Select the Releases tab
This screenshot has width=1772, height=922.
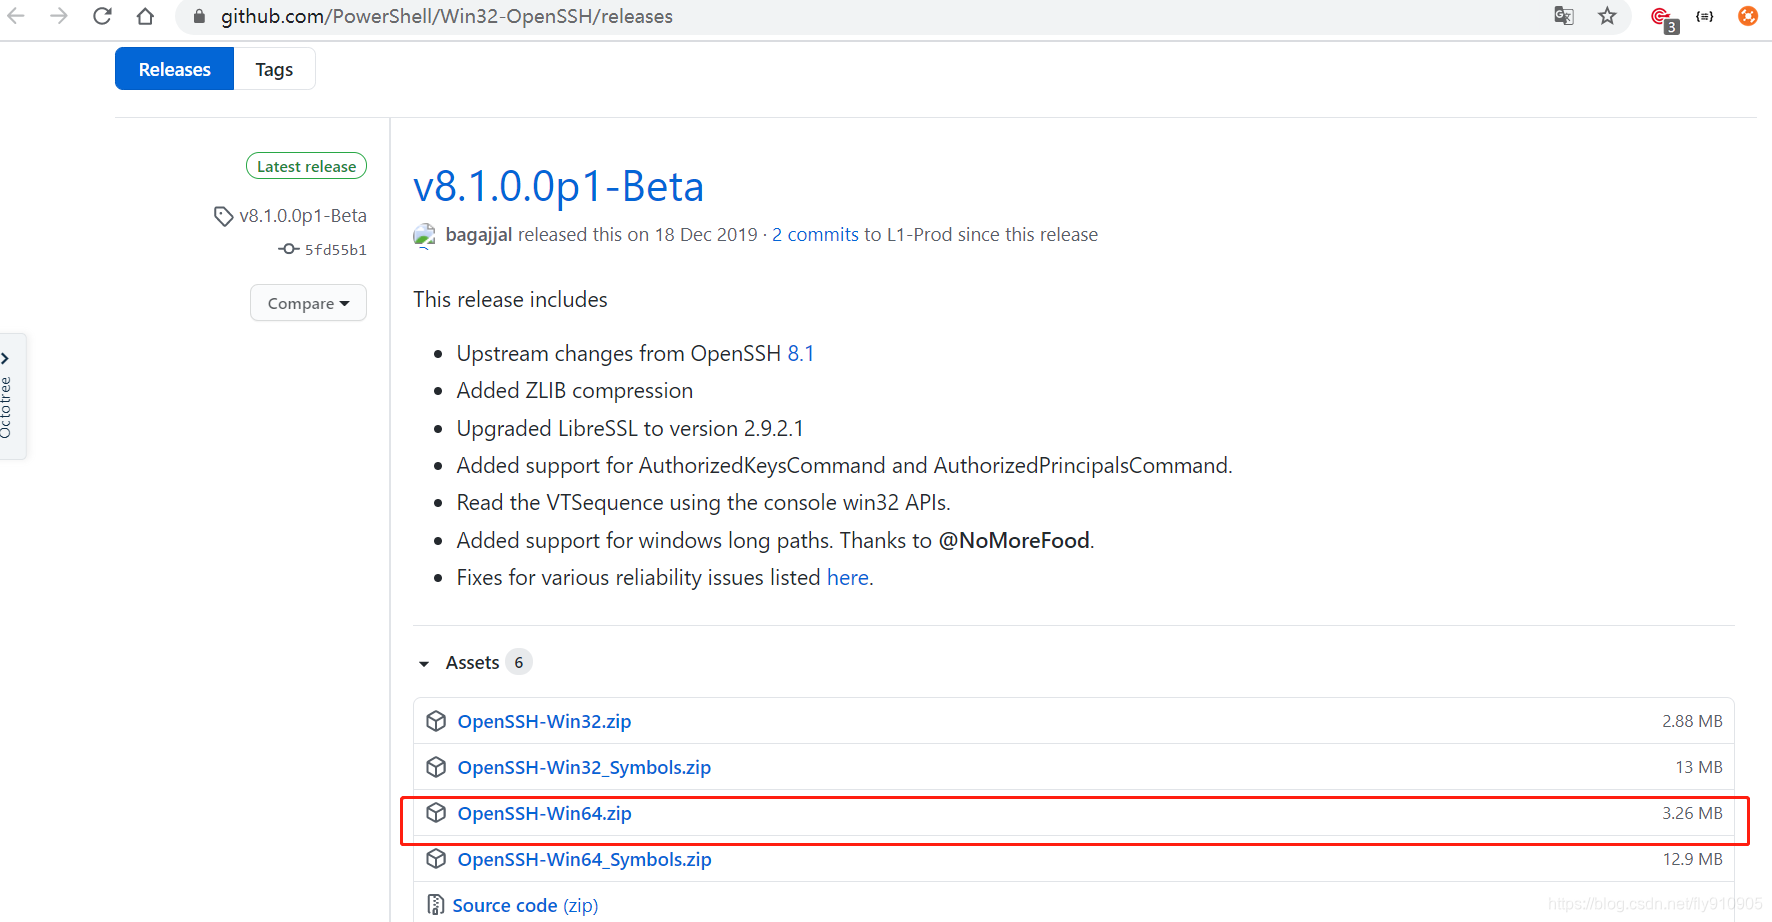[174, 69]
